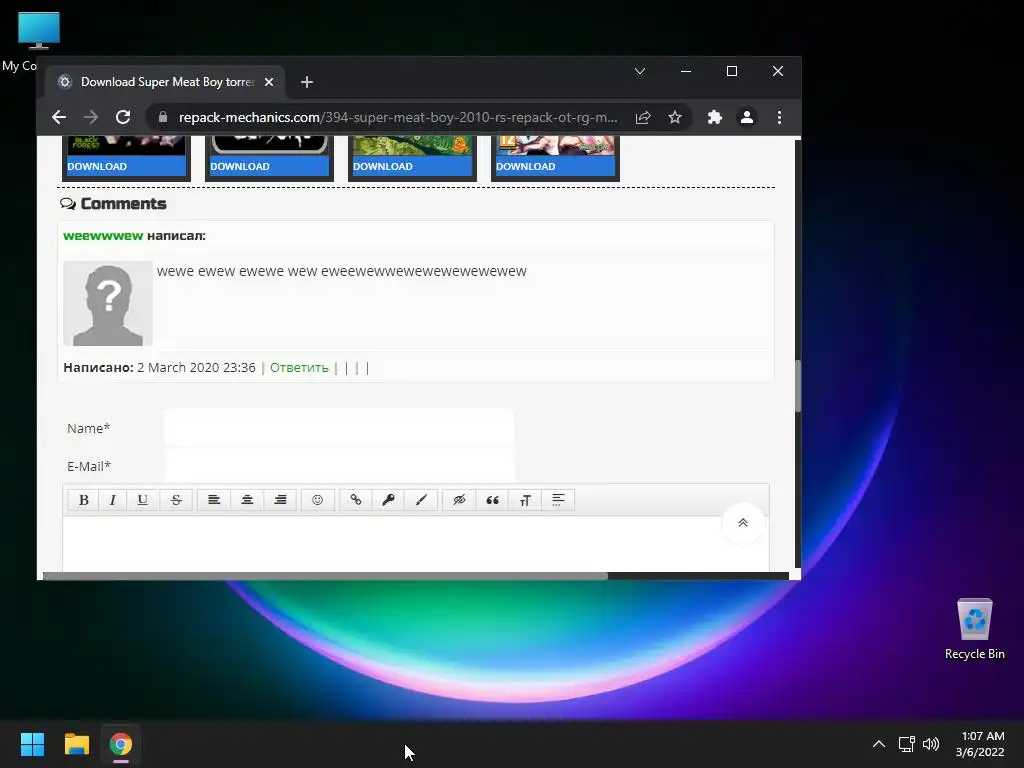Open the font size tool

(525, 500)
